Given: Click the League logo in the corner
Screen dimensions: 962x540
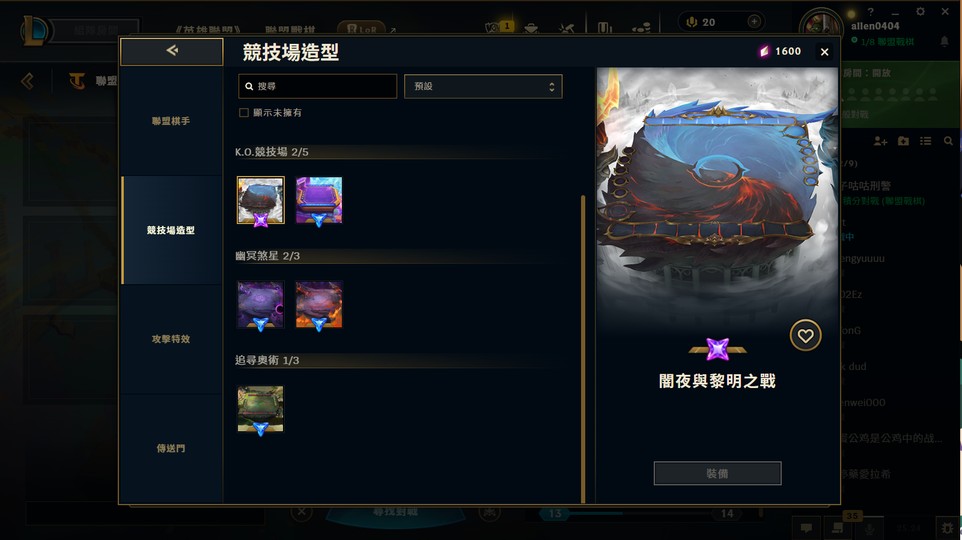Looking at the screenshot, I should pos(34,31).
